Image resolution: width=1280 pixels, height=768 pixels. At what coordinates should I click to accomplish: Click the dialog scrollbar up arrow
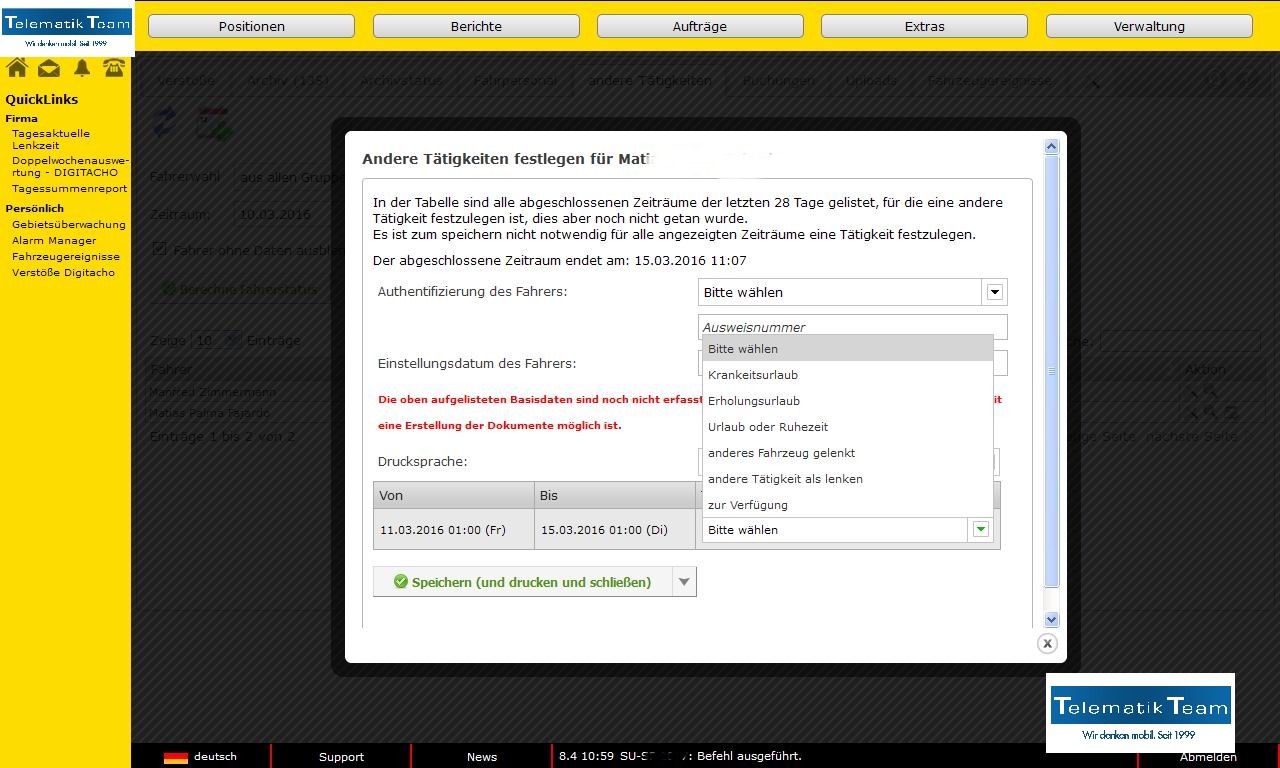(1051, 147)
